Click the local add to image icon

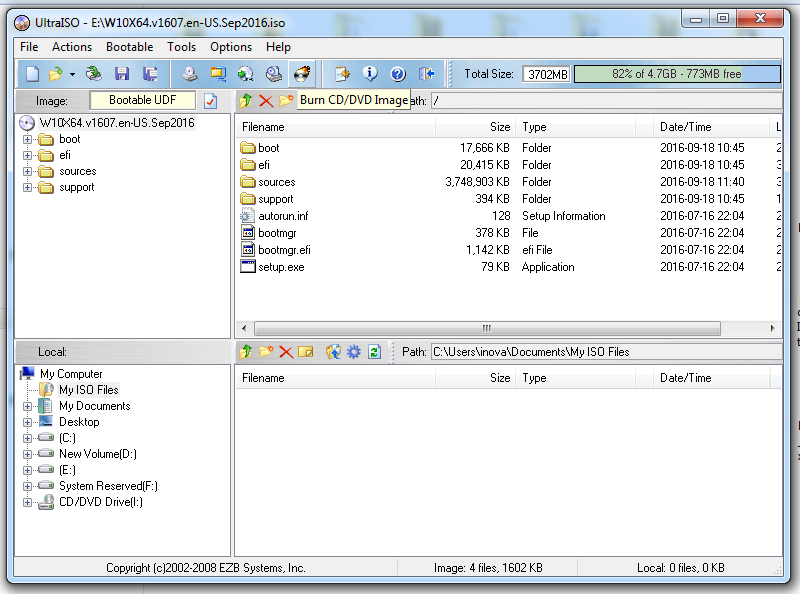(x=333, y=352)
